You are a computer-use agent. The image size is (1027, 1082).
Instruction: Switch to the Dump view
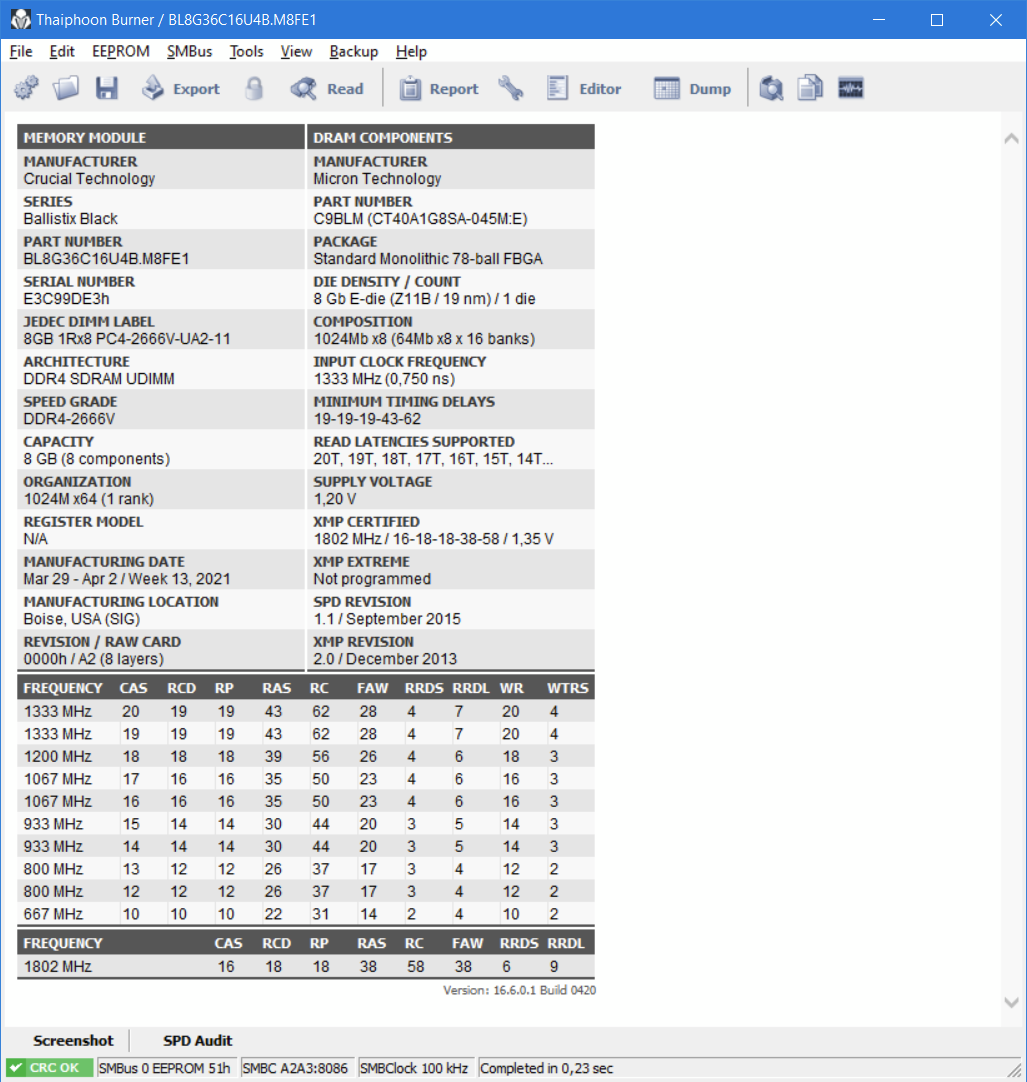click(692, 88)
